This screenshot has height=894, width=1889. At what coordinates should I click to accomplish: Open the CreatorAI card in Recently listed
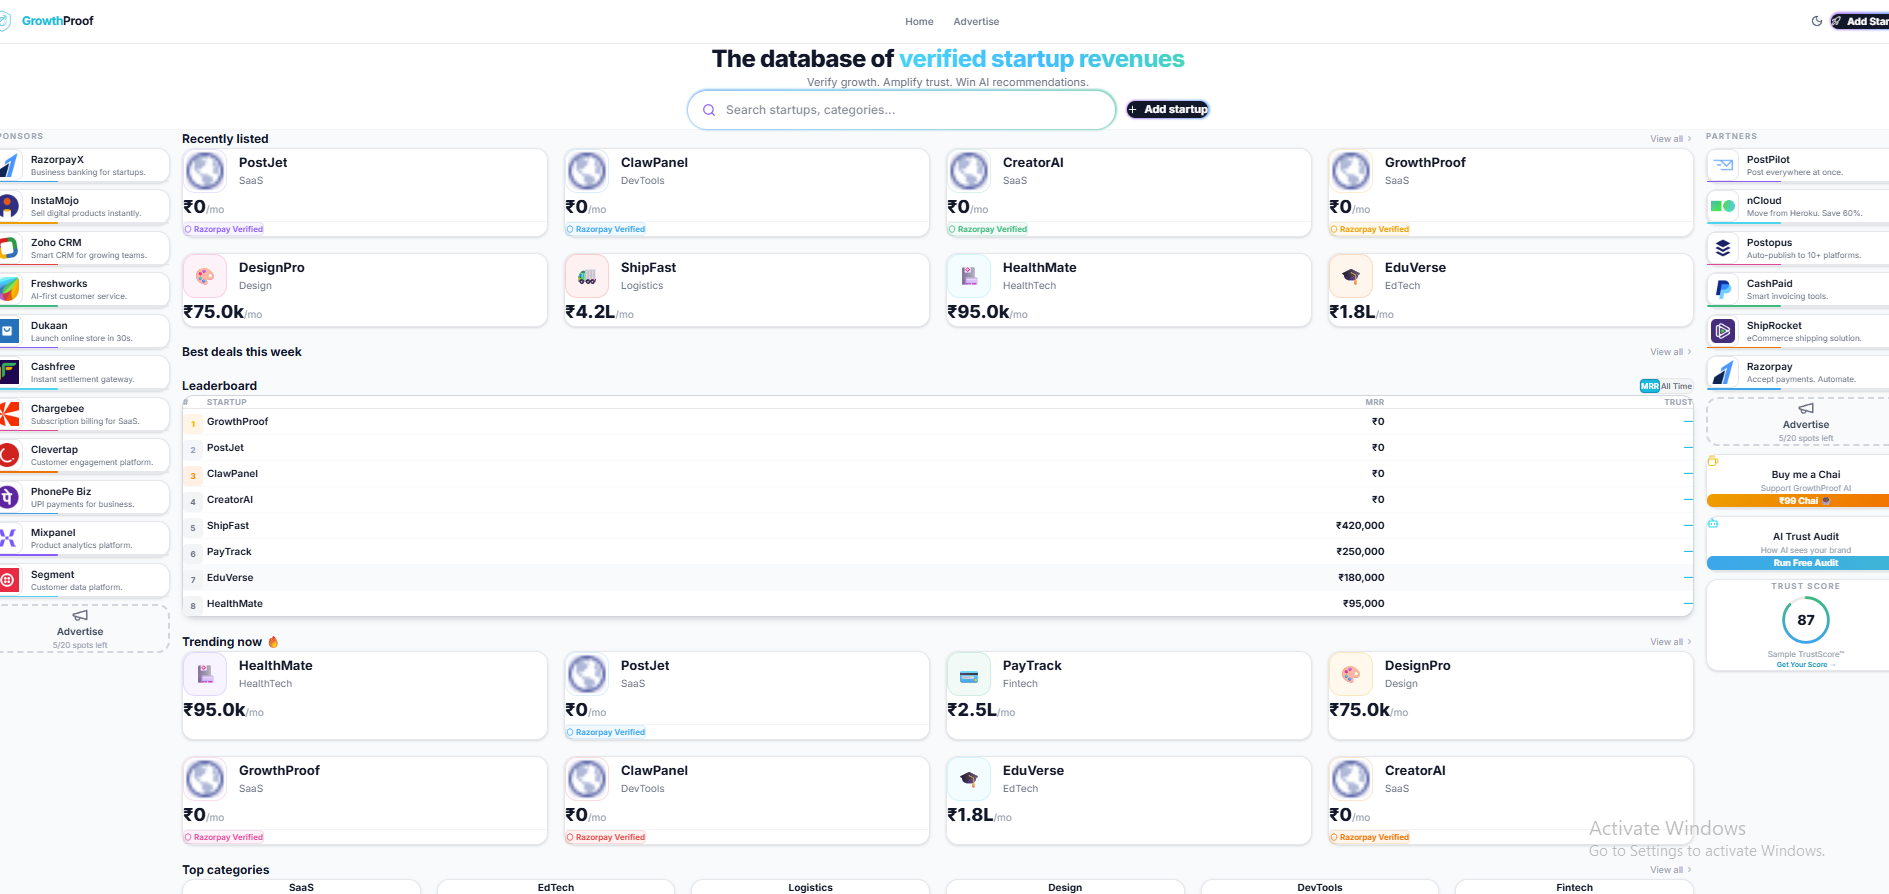1129,193
